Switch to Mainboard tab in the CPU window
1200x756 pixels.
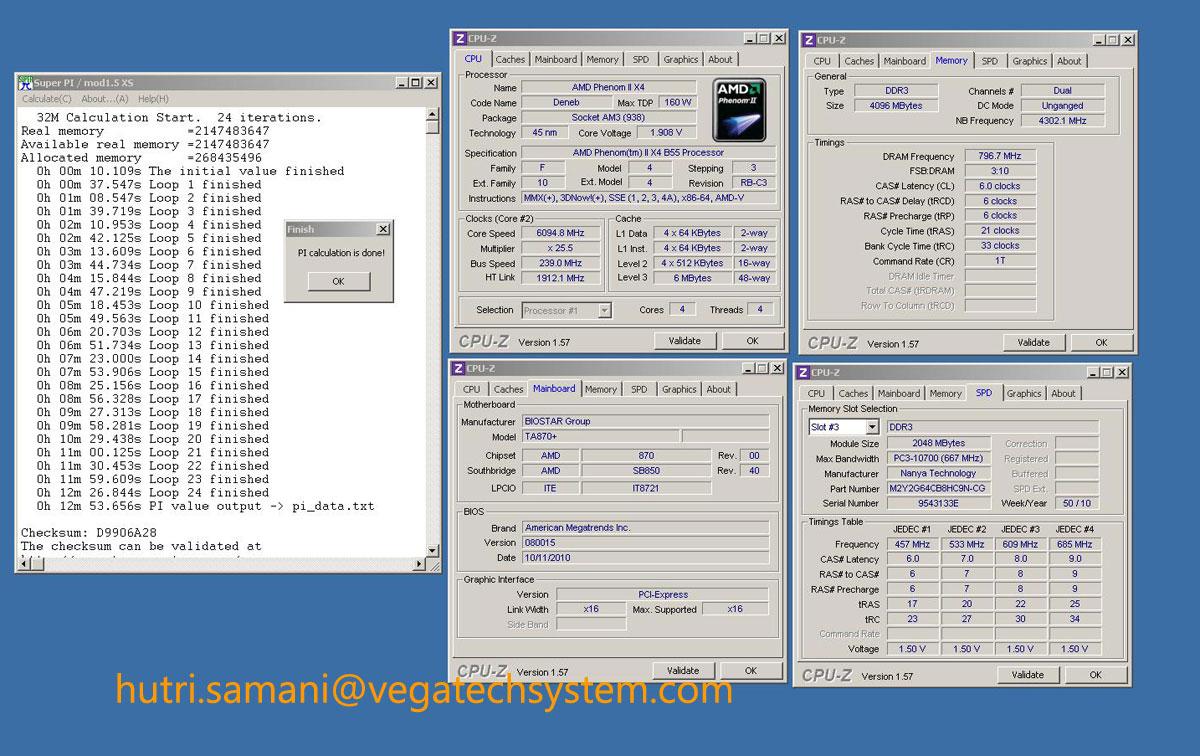pos(555,60)
